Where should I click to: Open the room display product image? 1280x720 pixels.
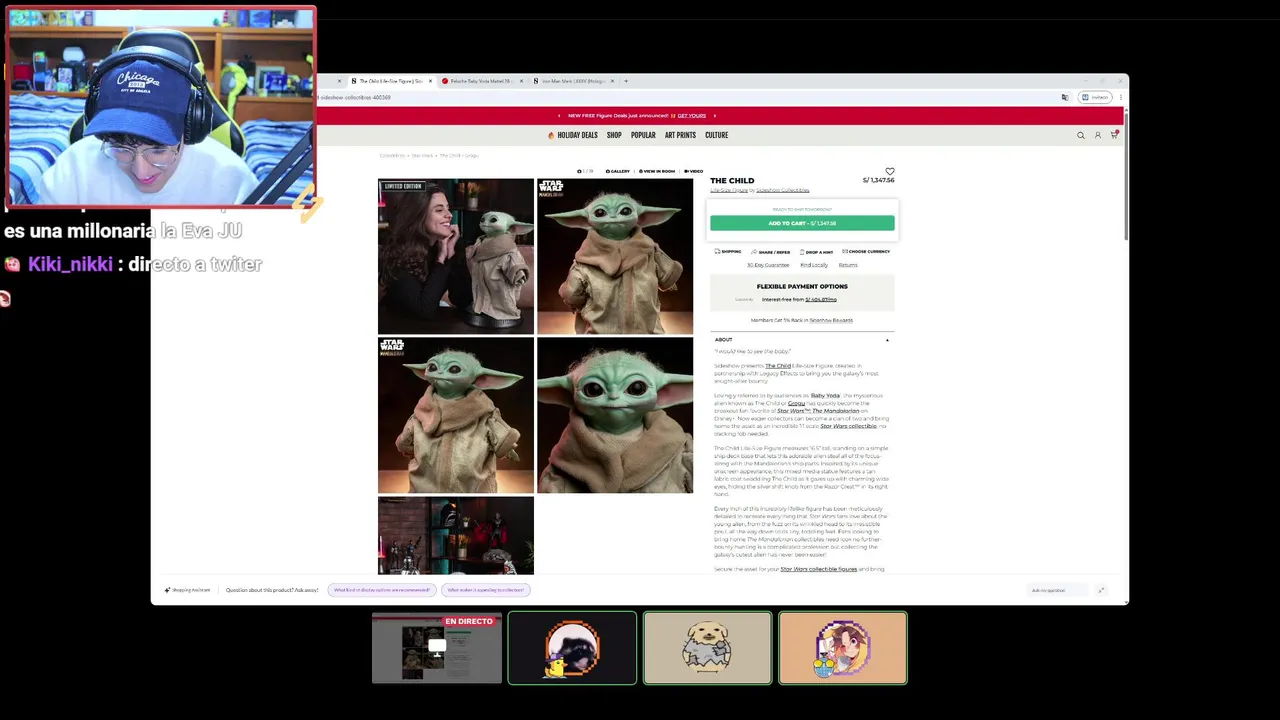point(456,536)
